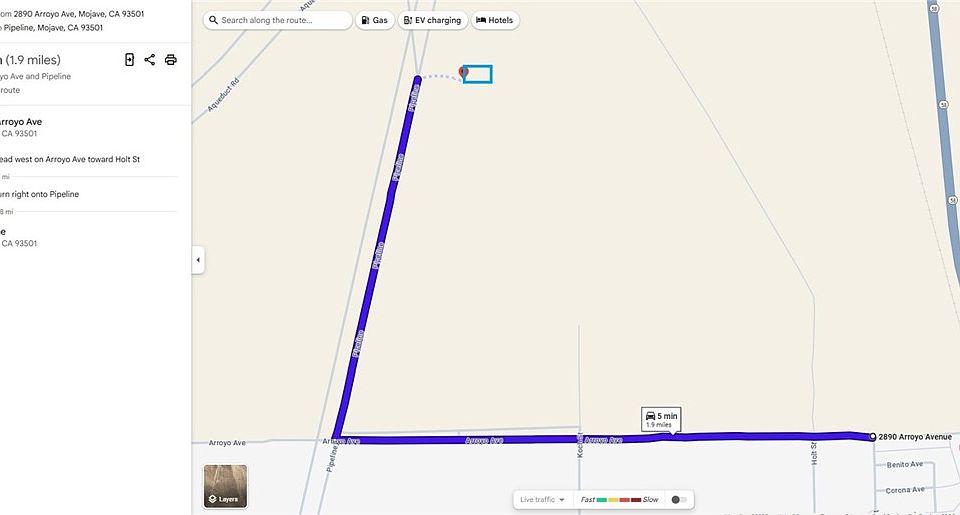Open the Layers map thumbnail
960x515 pixels.
[x=225, y=486]
